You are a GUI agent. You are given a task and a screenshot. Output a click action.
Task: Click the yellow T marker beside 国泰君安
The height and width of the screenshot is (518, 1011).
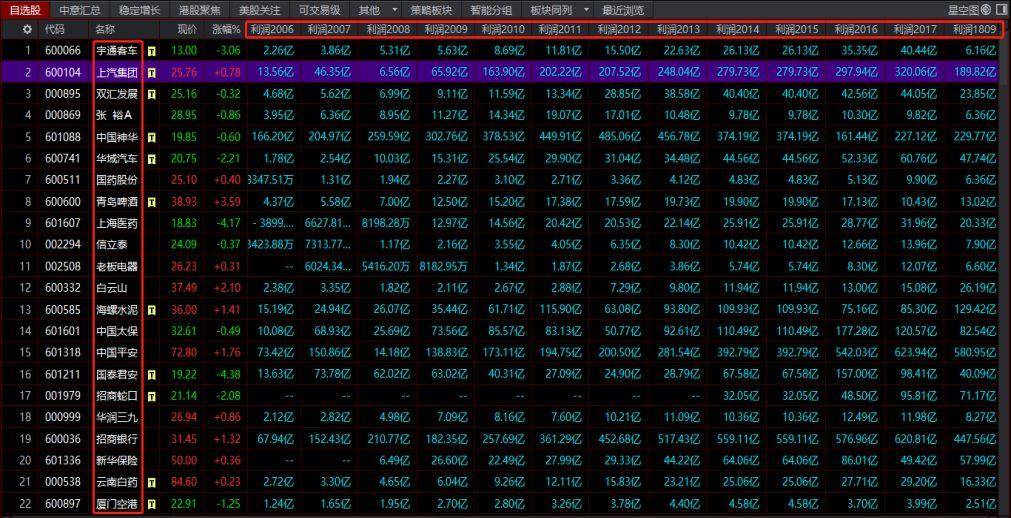coord(152,374)
